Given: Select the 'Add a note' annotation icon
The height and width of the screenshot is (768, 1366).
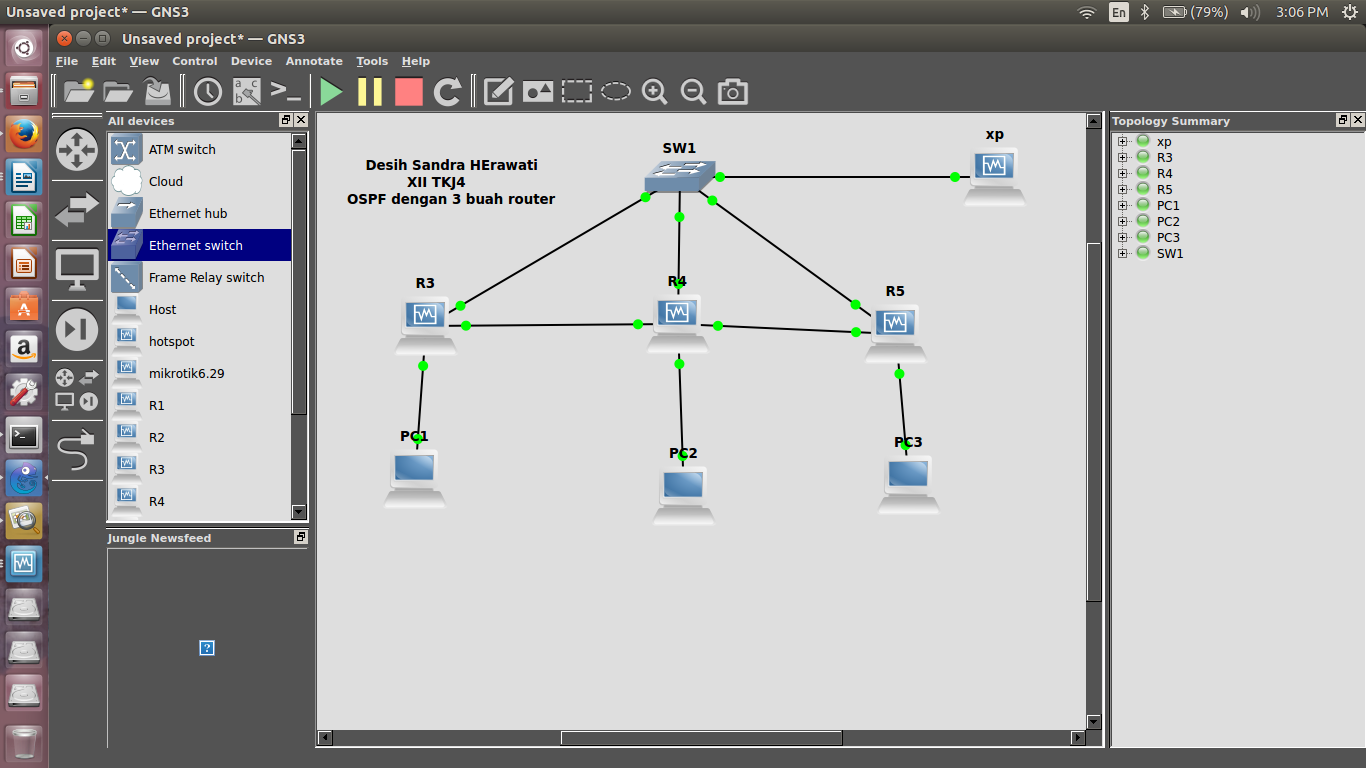Looking at the screenshot, I should [498, 91].
